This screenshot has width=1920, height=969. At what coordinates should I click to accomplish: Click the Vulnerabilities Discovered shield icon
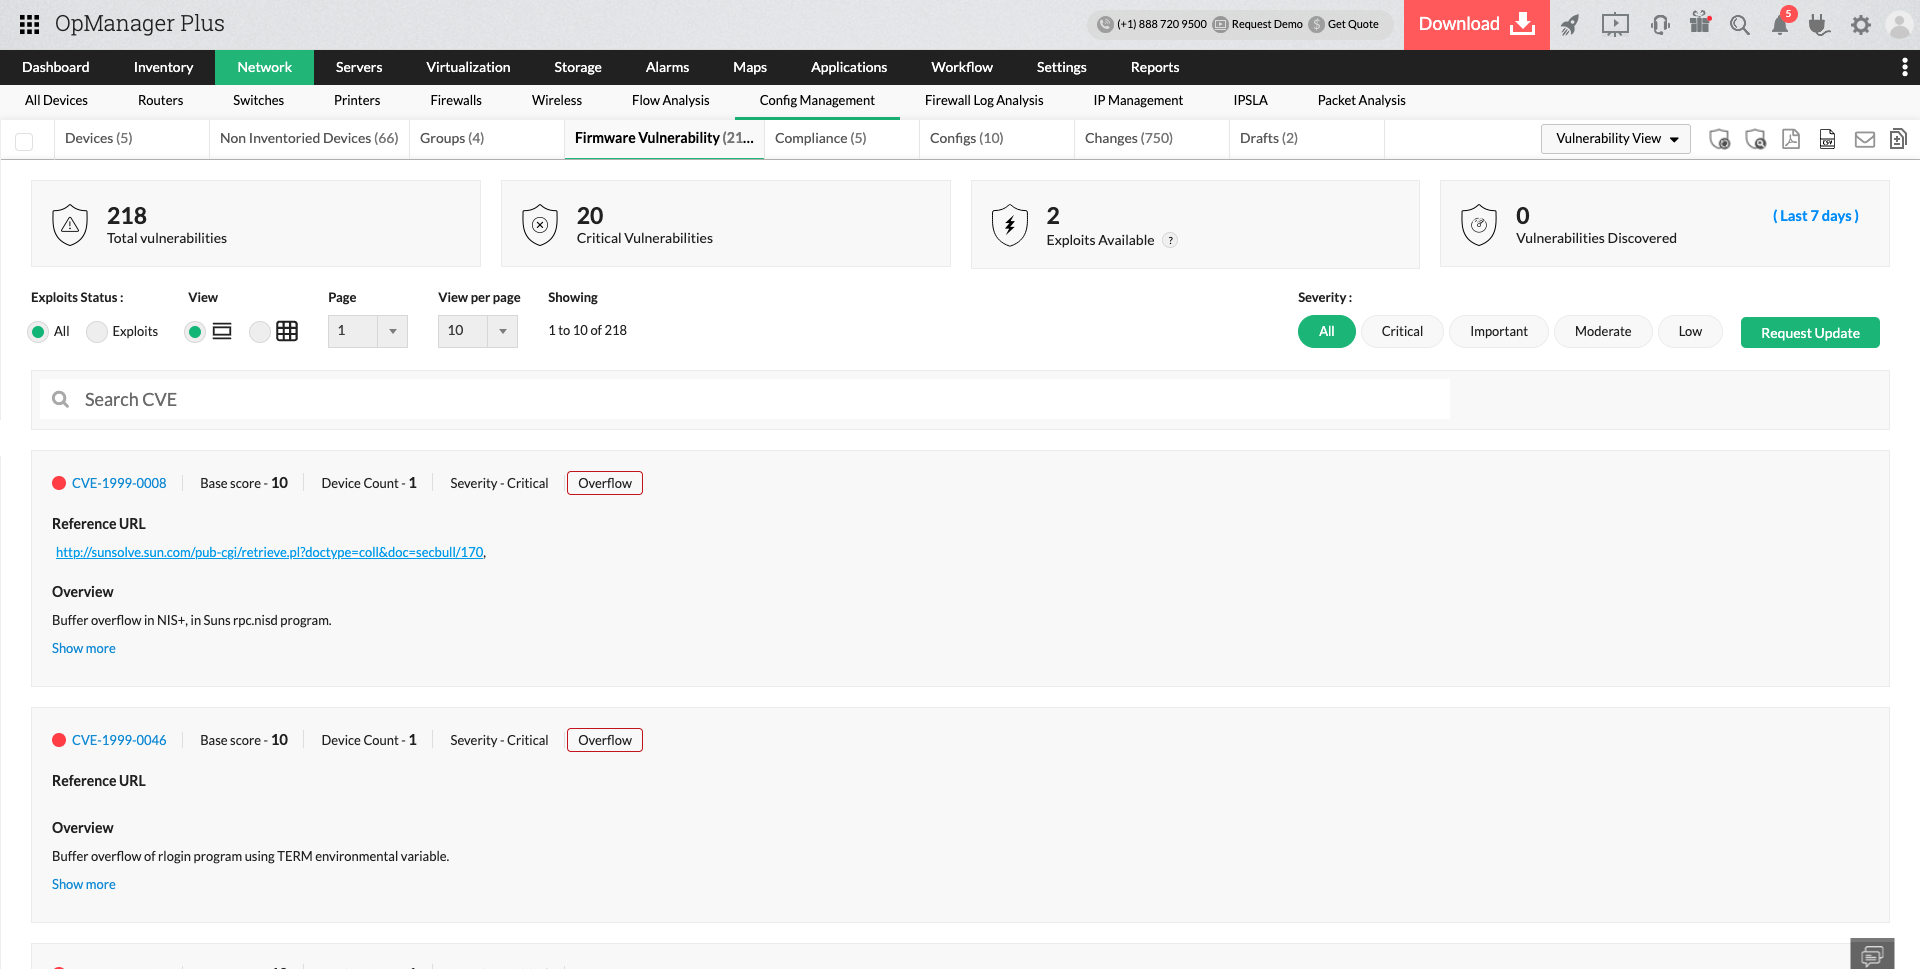tap(1479, 224)
